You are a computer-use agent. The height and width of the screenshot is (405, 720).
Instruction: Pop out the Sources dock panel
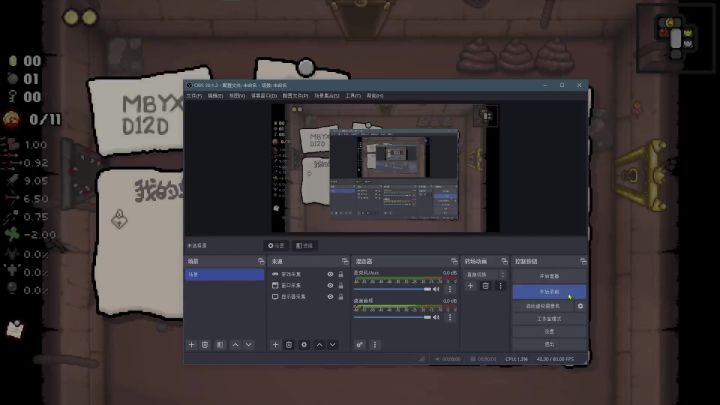pyautogui.click(x=345, y=261)
